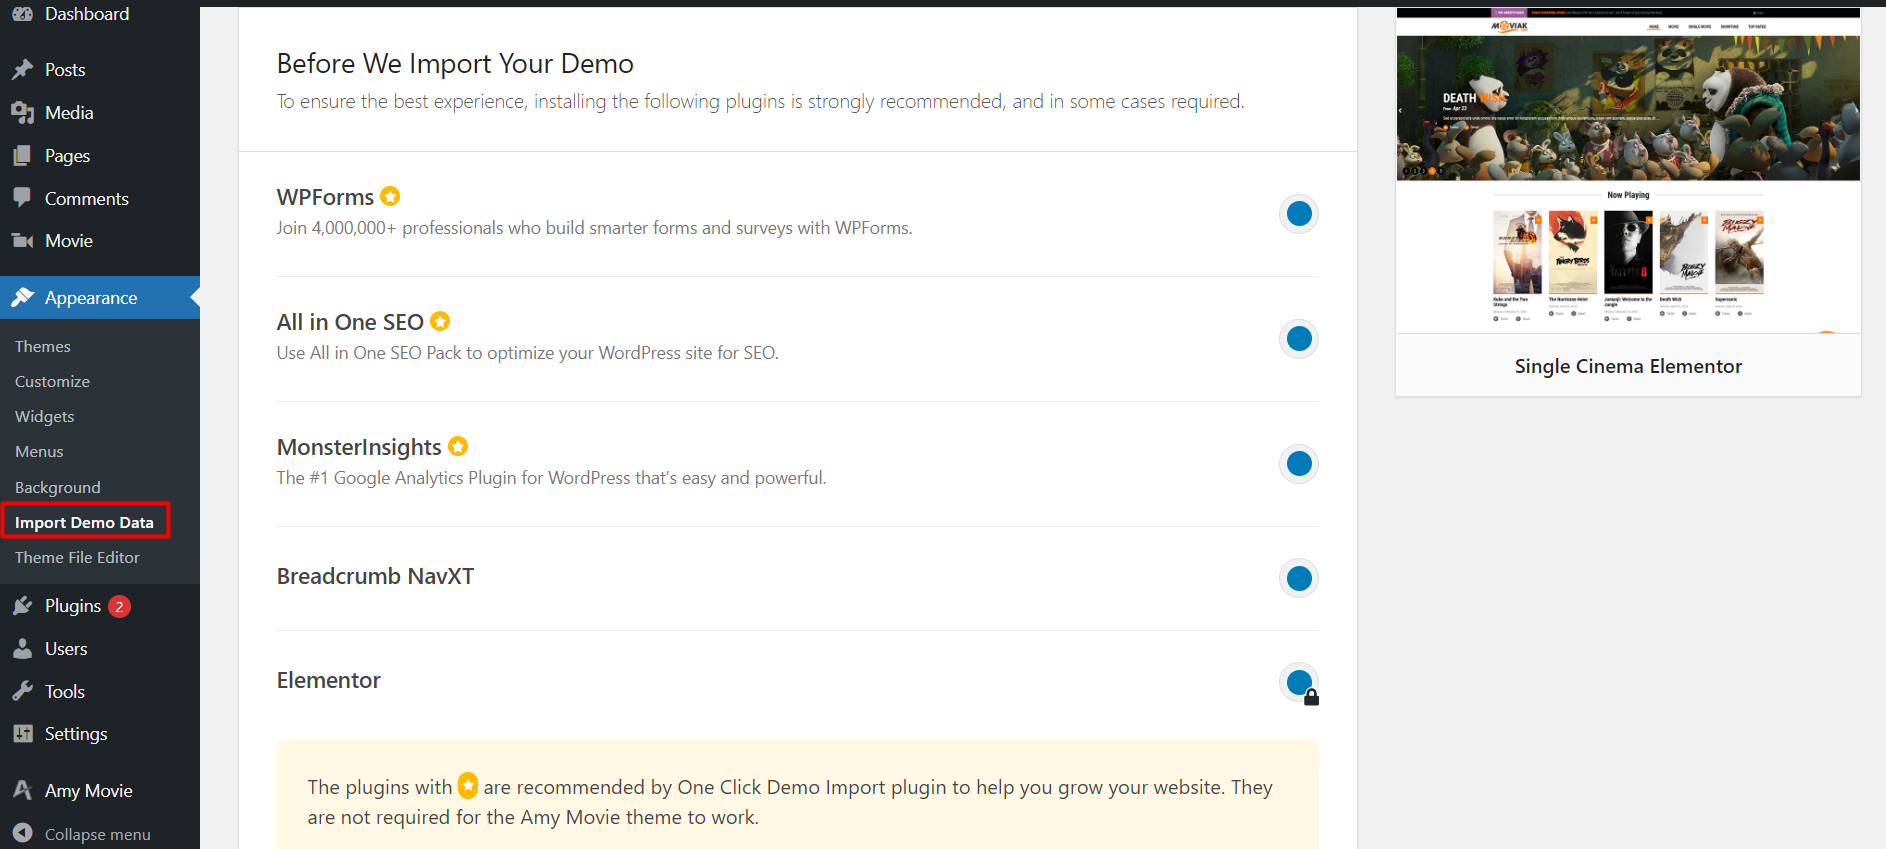Viewport: 1886px width, 849px height.
Task: Click the star icon in the yellow notice
Action: click(x=468, y=786)
